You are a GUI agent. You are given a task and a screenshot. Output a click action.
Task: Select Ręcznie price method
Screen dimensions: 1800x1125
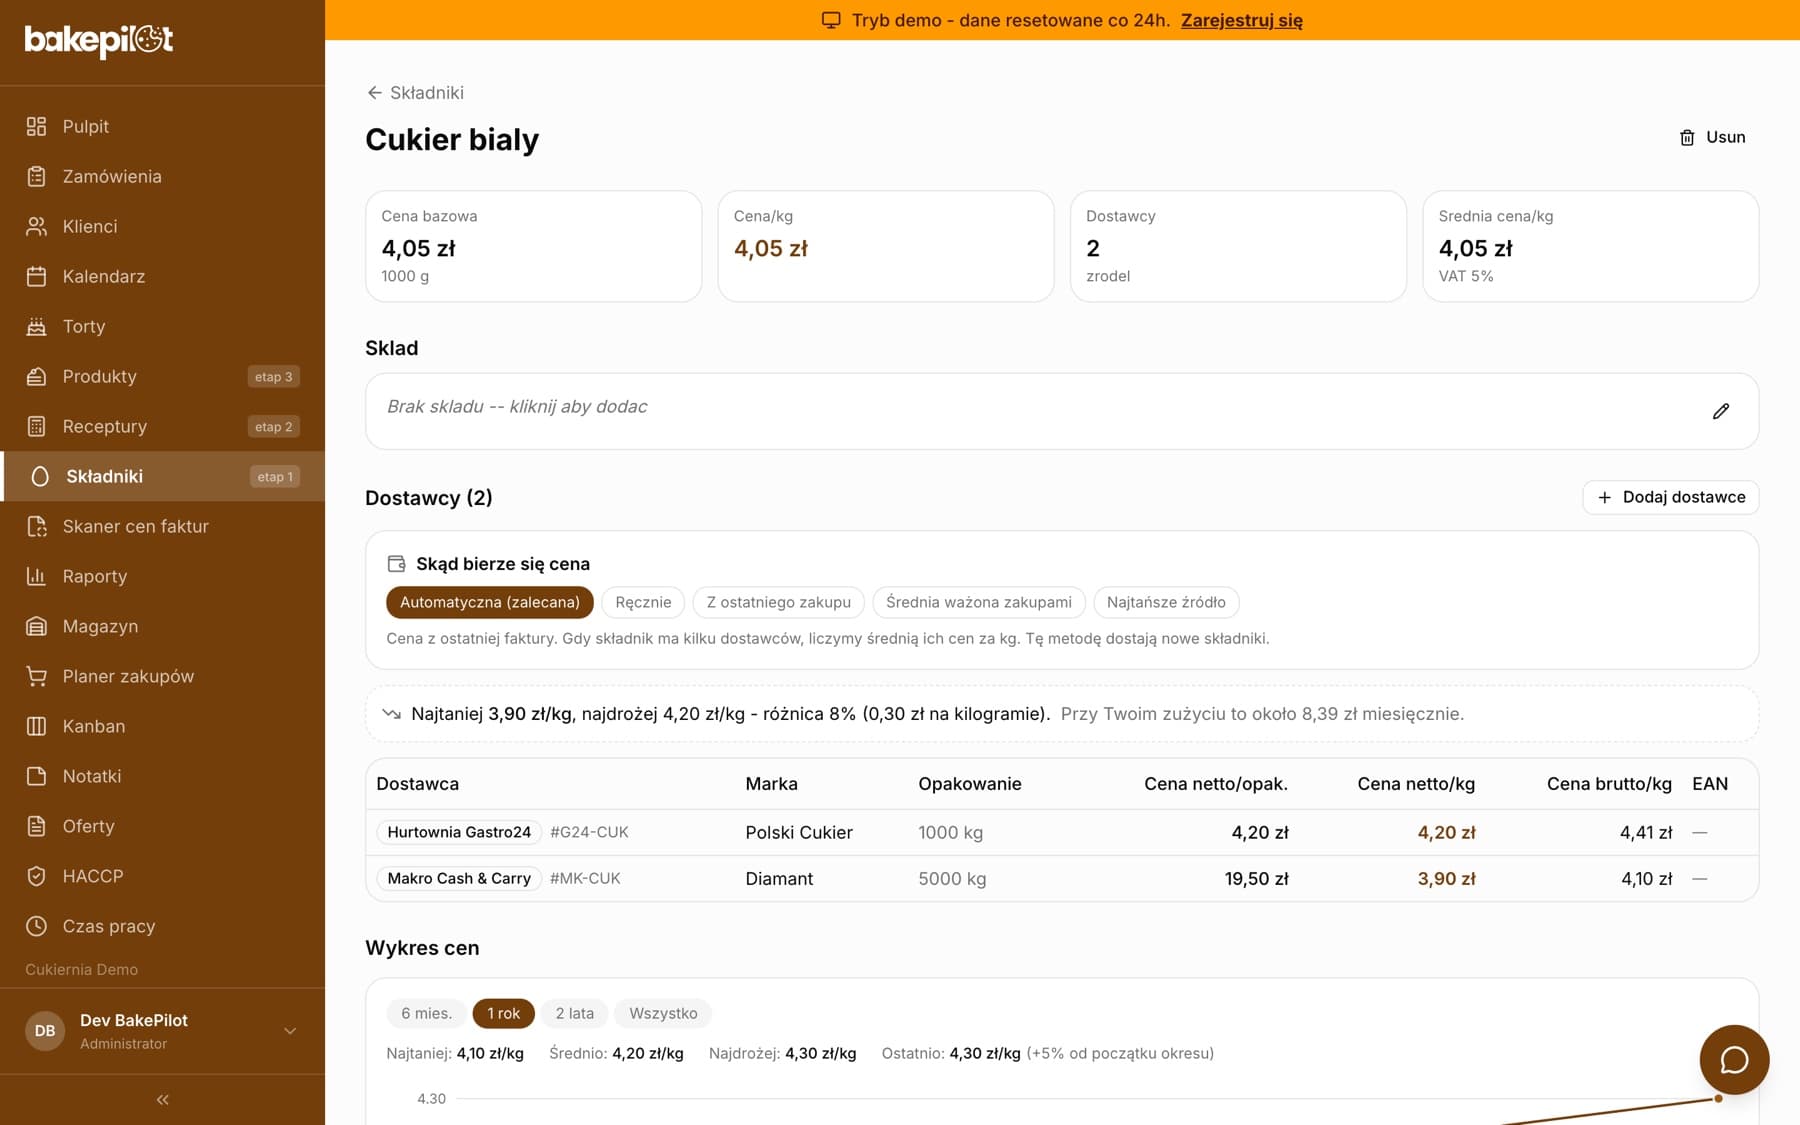(x=643, y=602)
